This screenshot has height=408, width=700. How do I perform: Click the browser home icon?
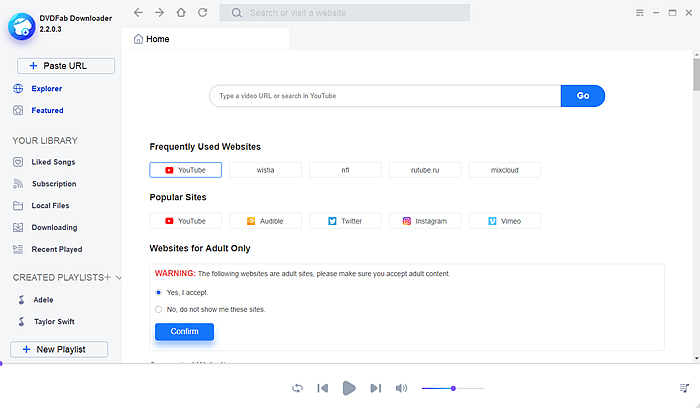(x=181, y=13)
